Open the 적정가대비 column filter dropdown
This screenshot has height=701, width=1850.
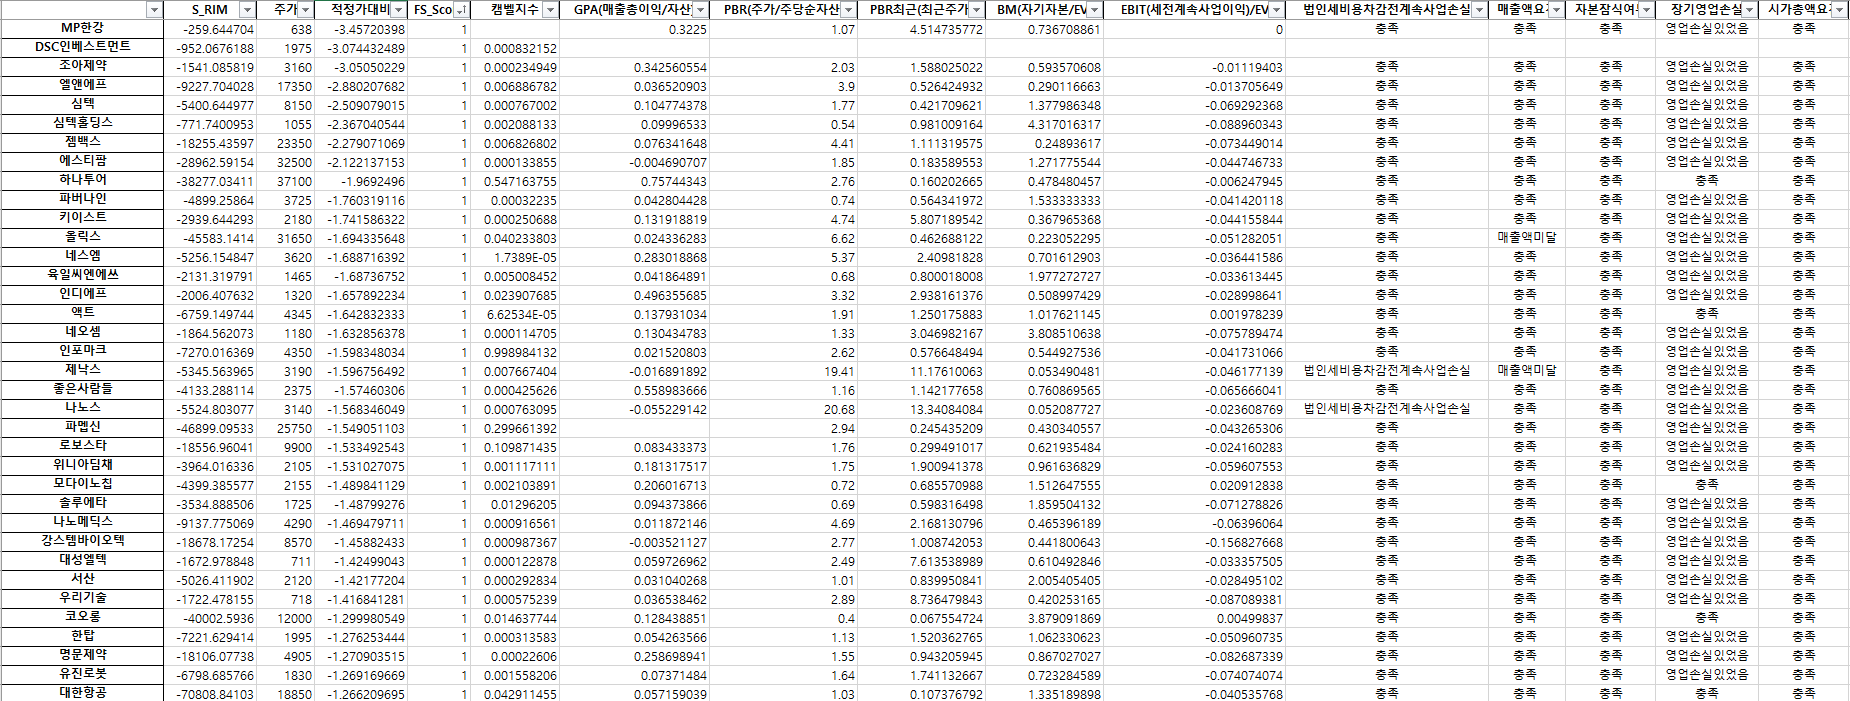point(398,10)
